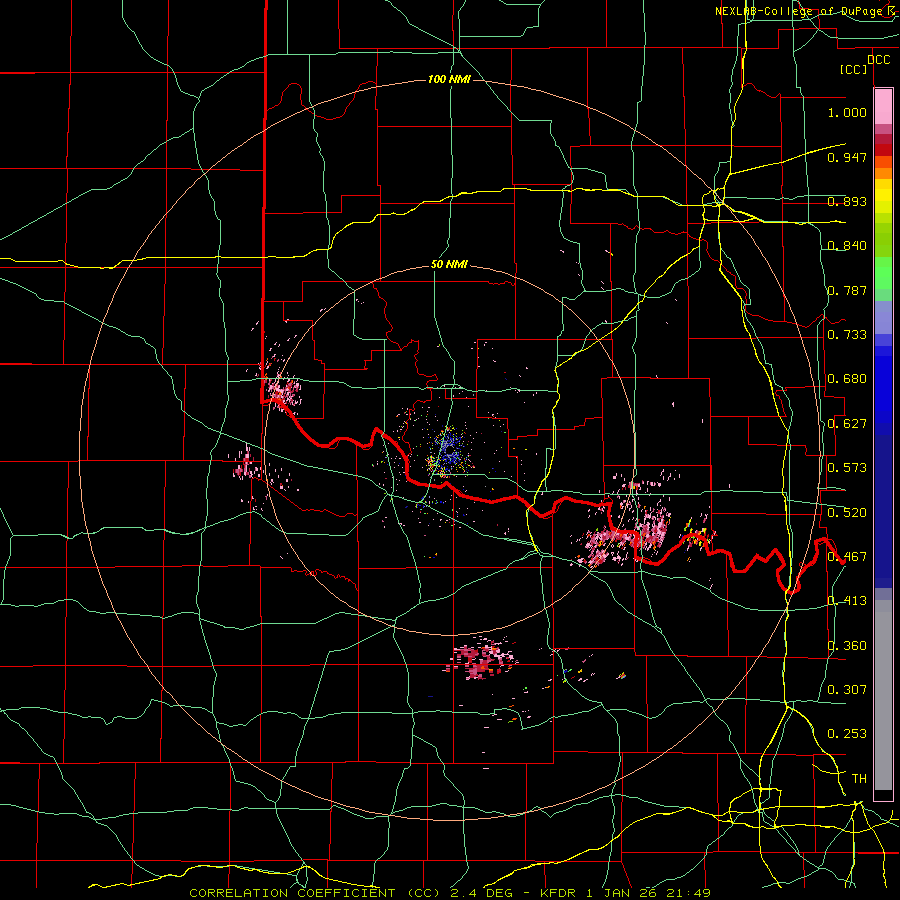This screenshot has height=900, width=900.
Task: Select the 0.360 scale value
Action: point(847,646)
